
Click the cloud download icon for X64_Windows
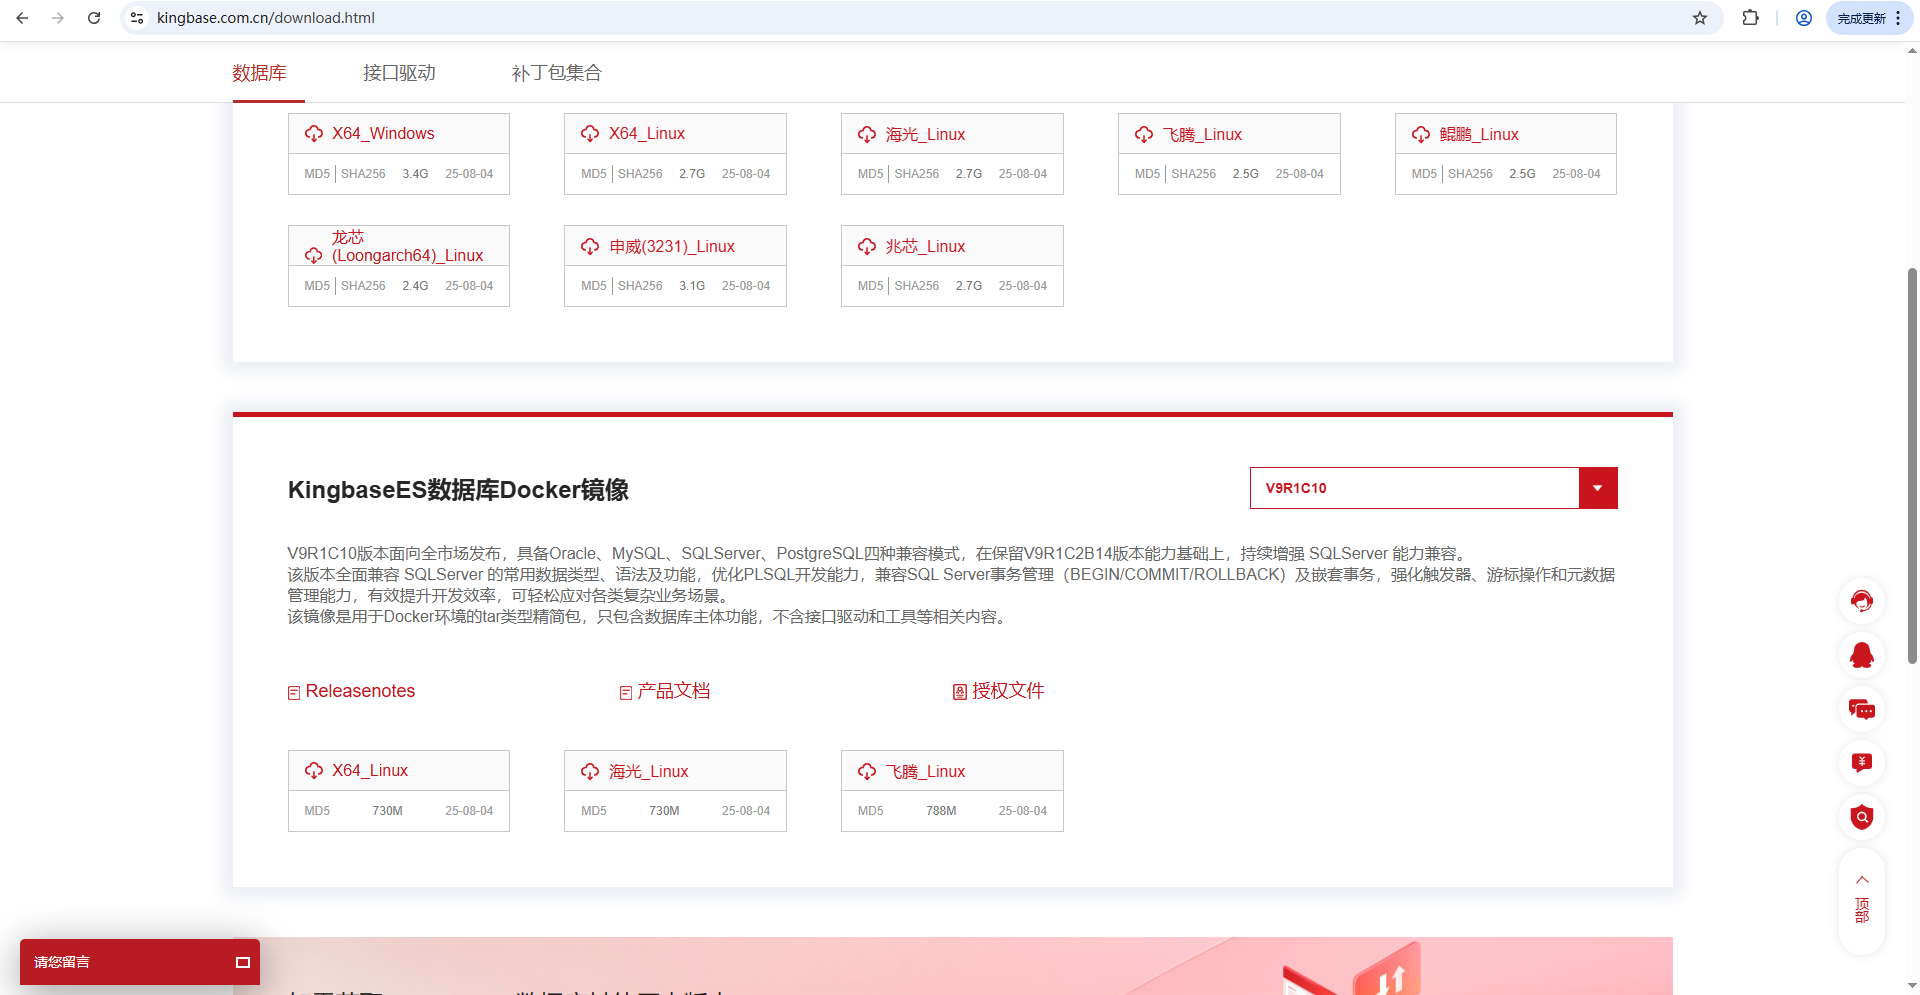(x=314, y=134)
